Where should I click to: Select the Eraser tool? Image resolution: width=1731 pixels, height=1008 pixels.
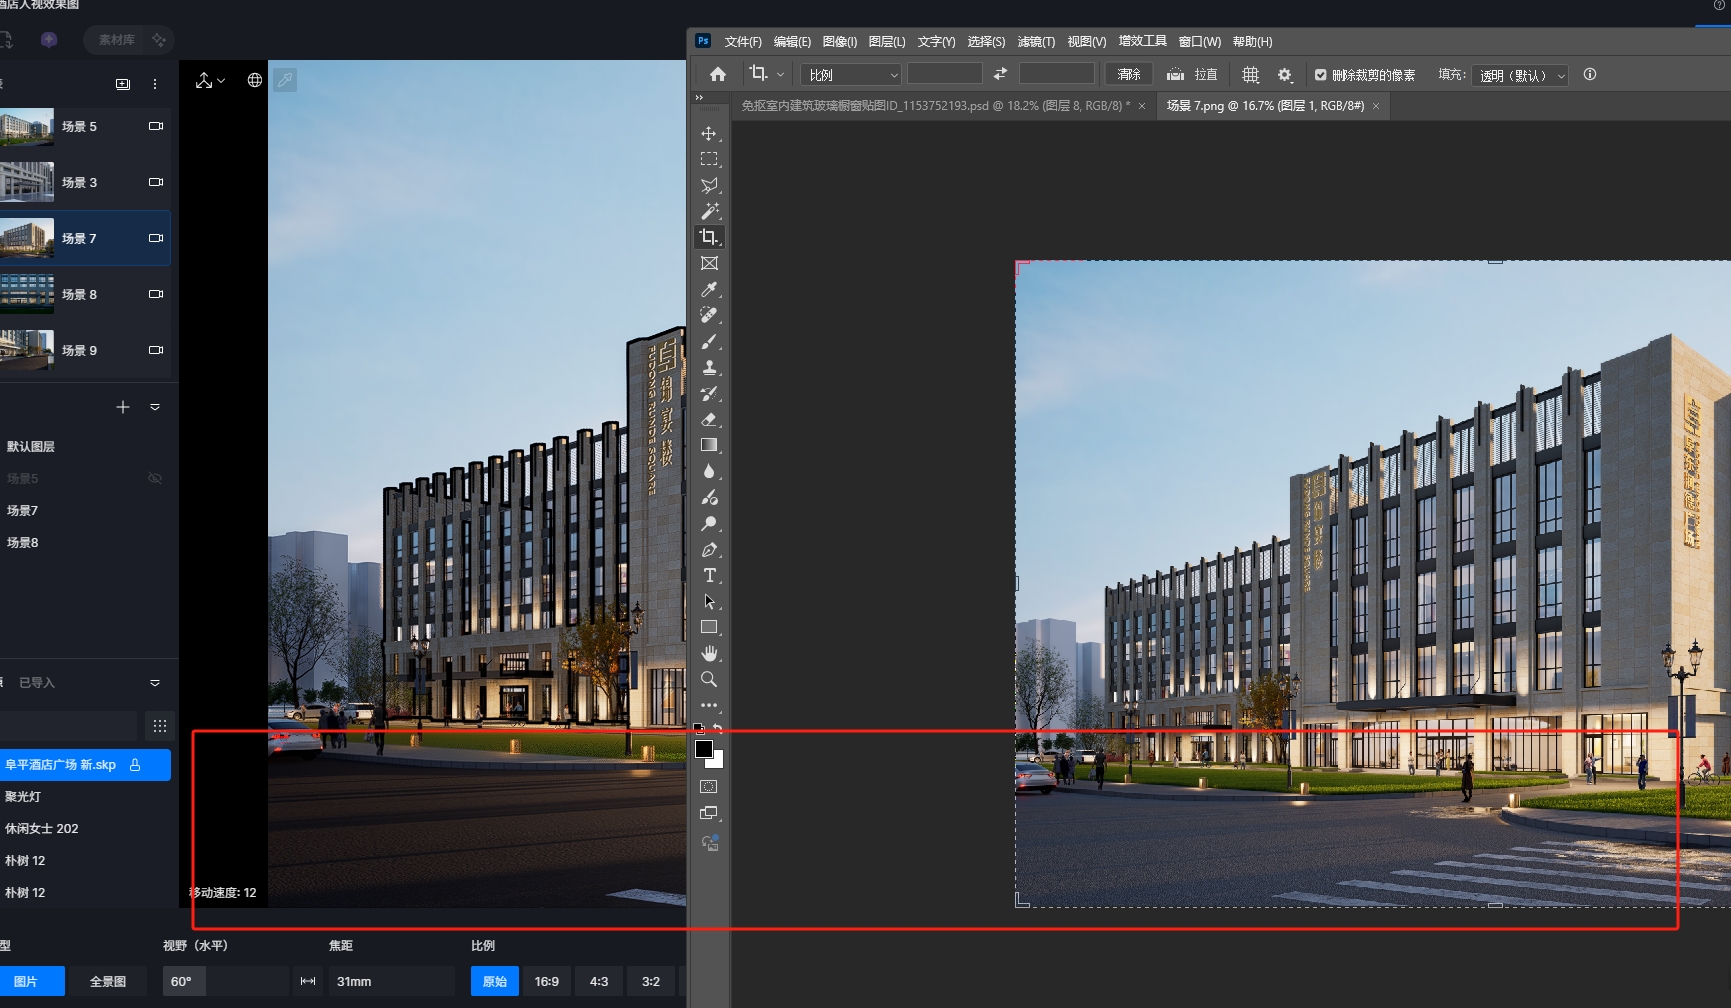709,419
